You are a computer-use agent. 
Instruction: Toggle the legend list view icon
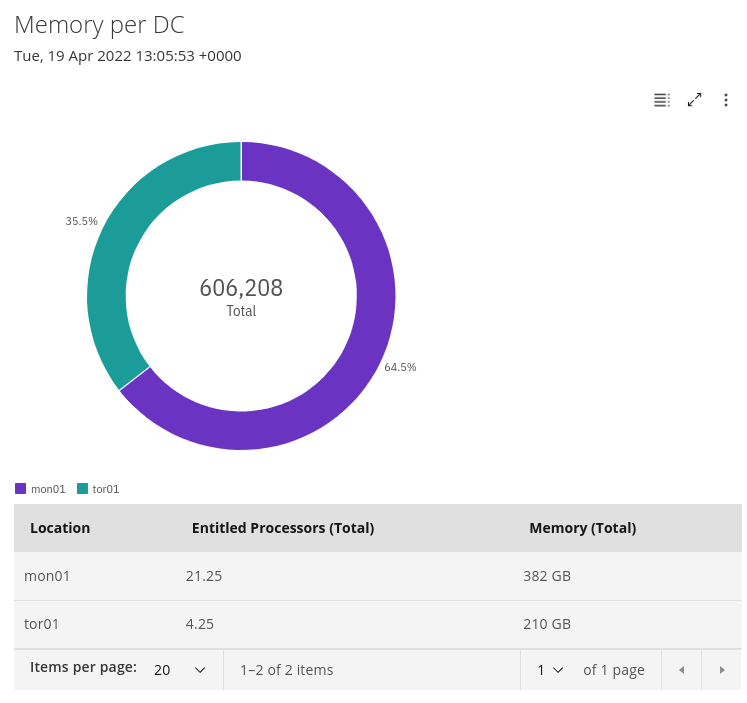662,100
